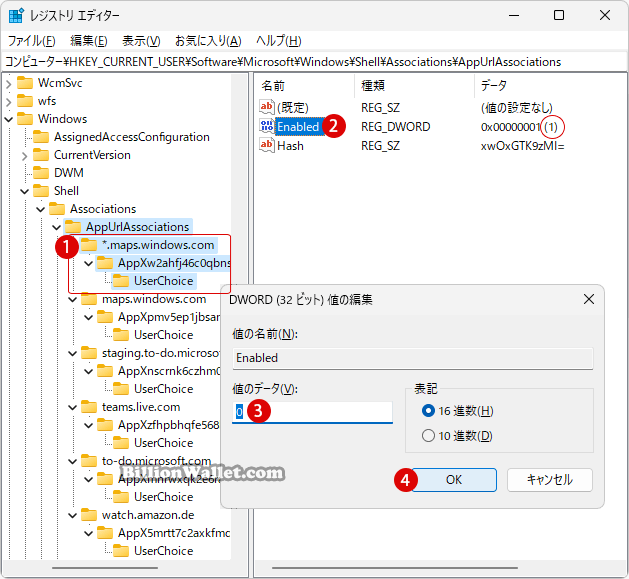Screen dimensions: 629x579
Task: Click the Enabled DWORD value icon
Action: (x=267, y=126)
